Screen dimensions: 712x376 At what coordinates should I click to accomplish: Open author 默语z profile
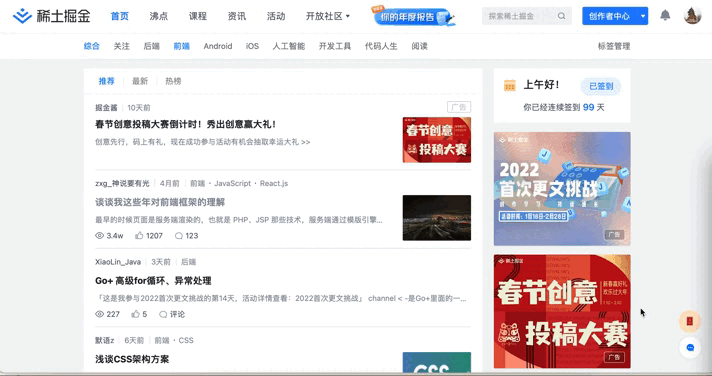[104, 340]
